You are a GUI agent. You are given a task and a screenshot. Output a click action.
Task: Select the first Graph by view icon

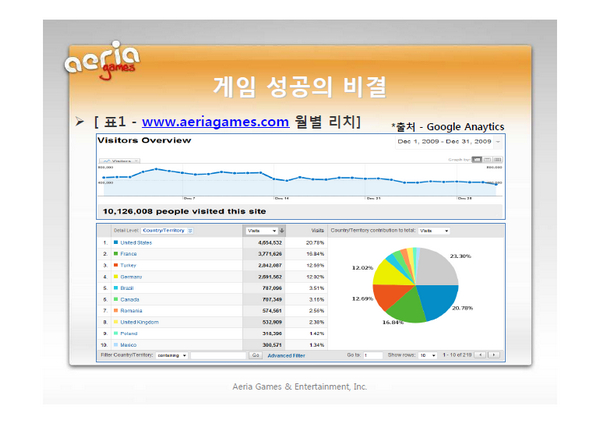(x=477, y=160)
